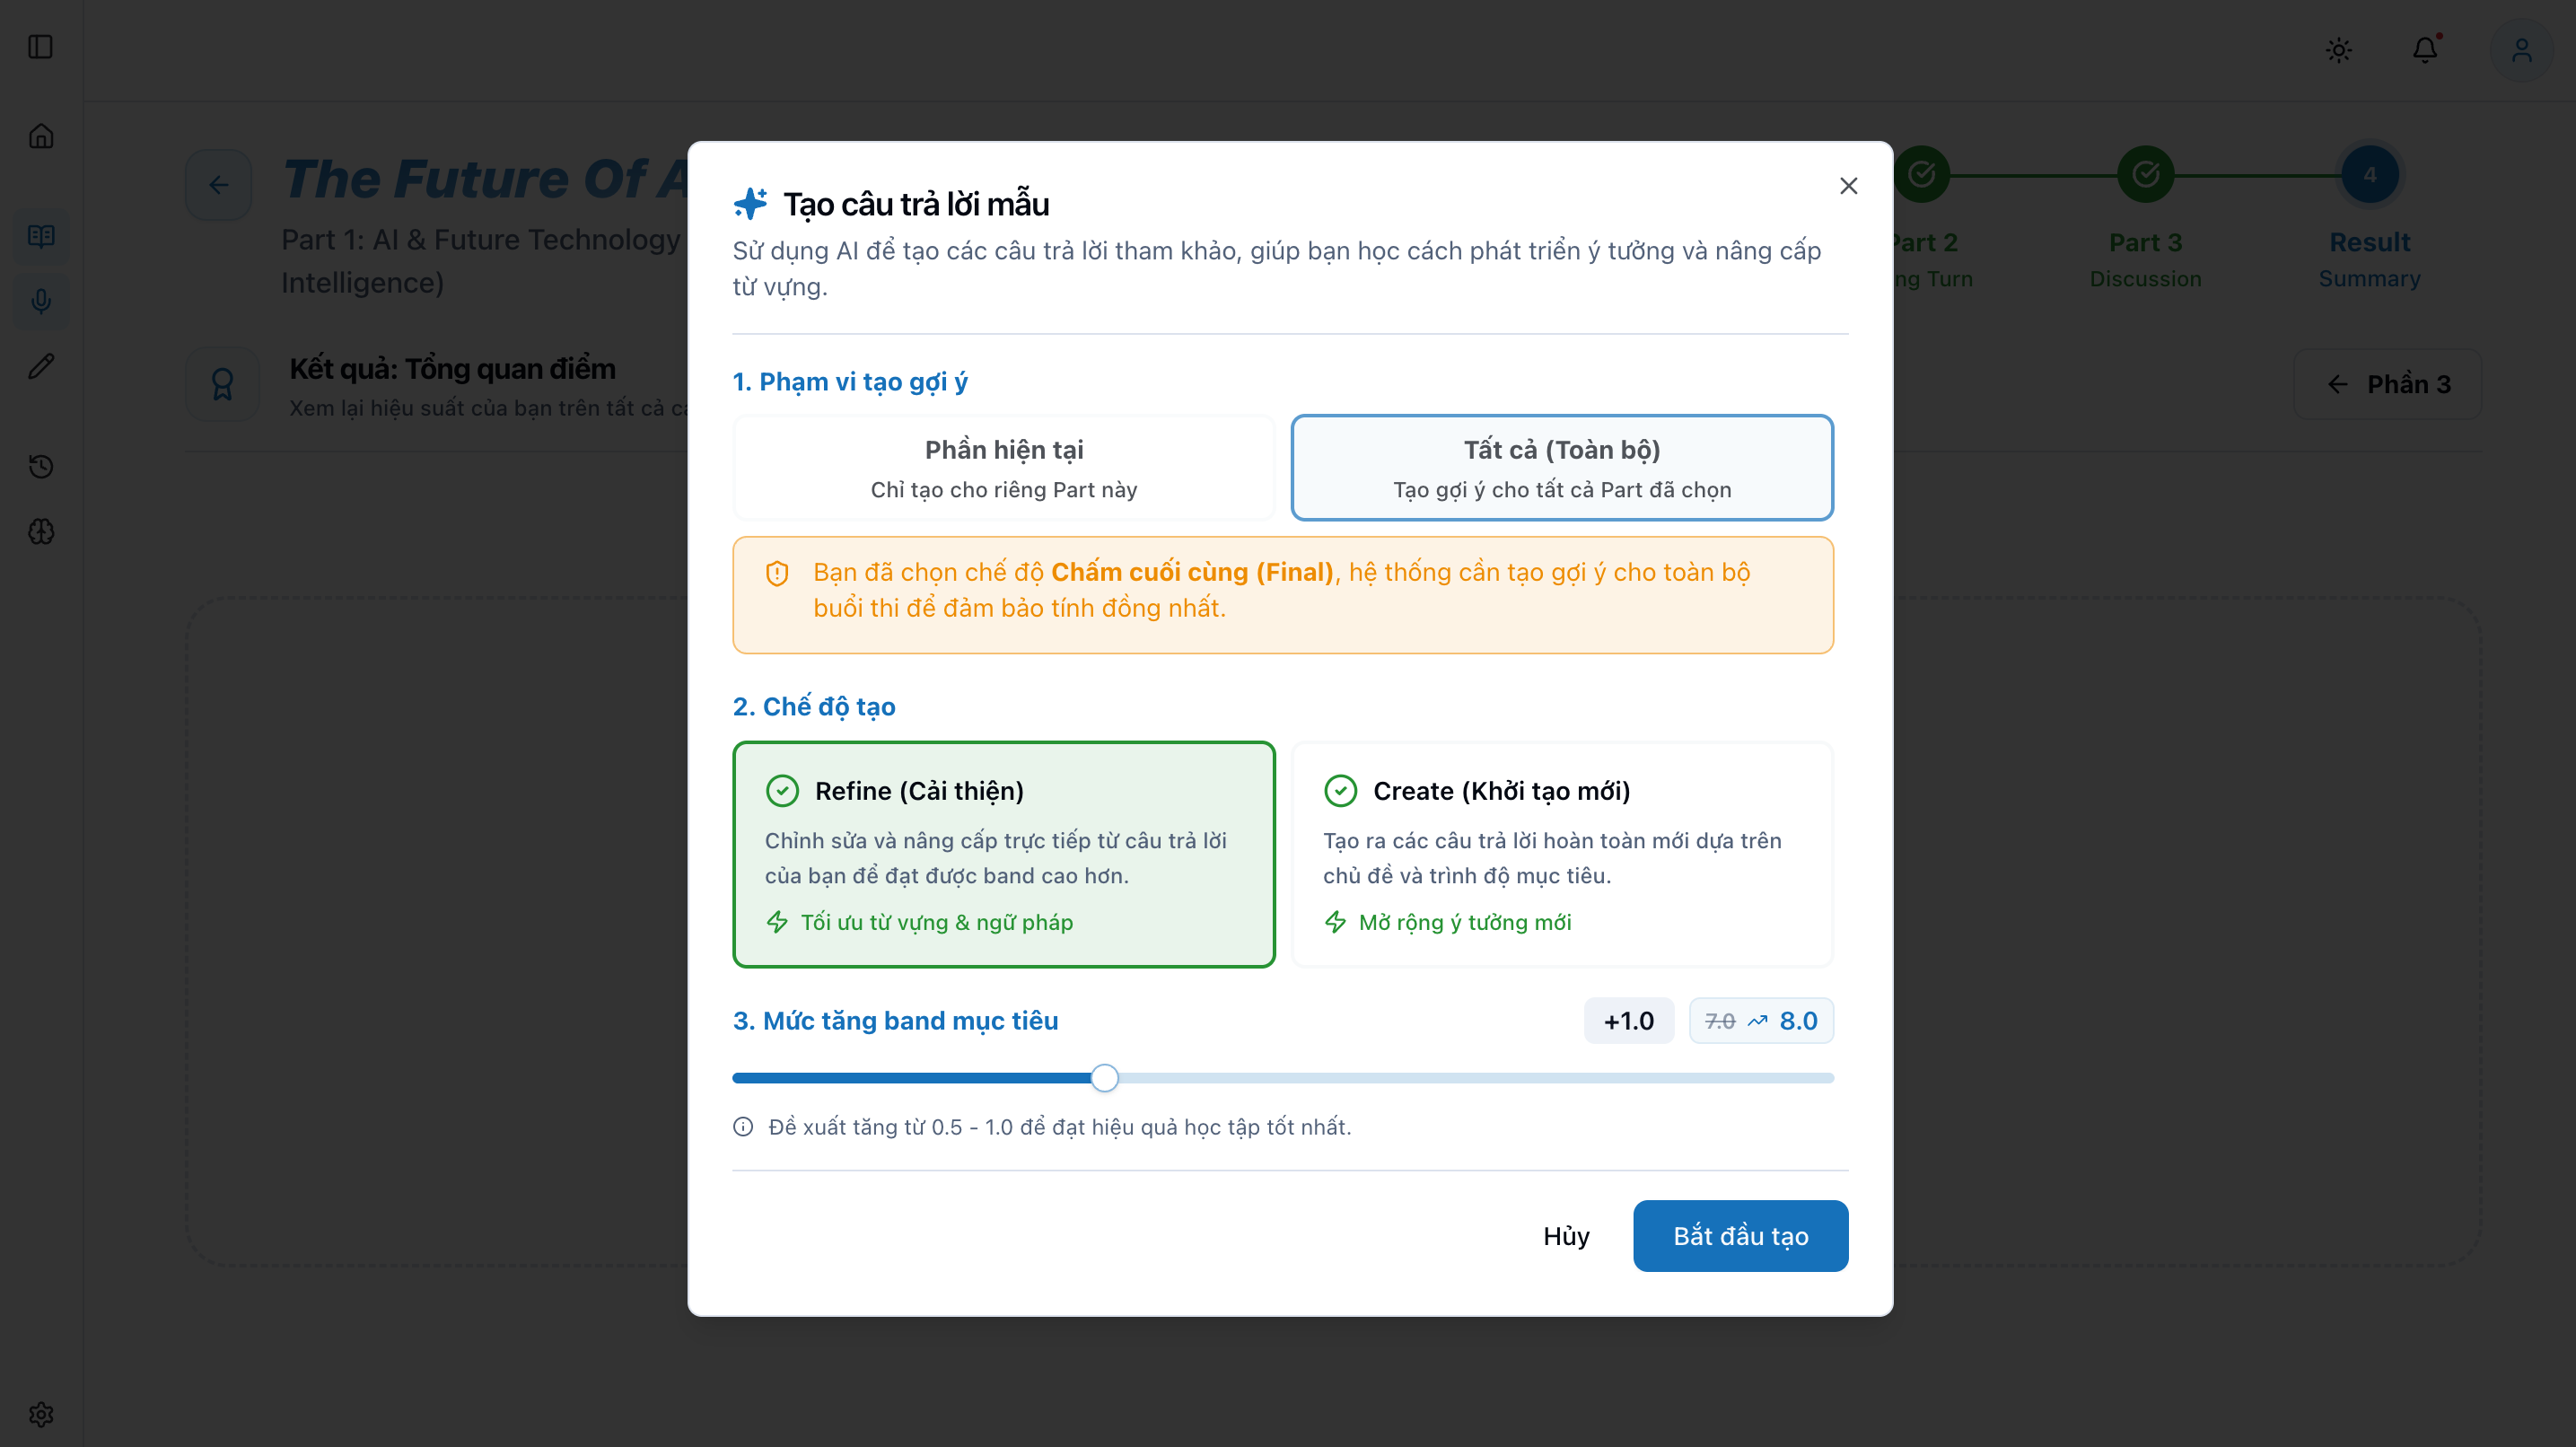Open the microphone speaking icon
Screen dimensions: 2576x1447
[x=41, y=301]
